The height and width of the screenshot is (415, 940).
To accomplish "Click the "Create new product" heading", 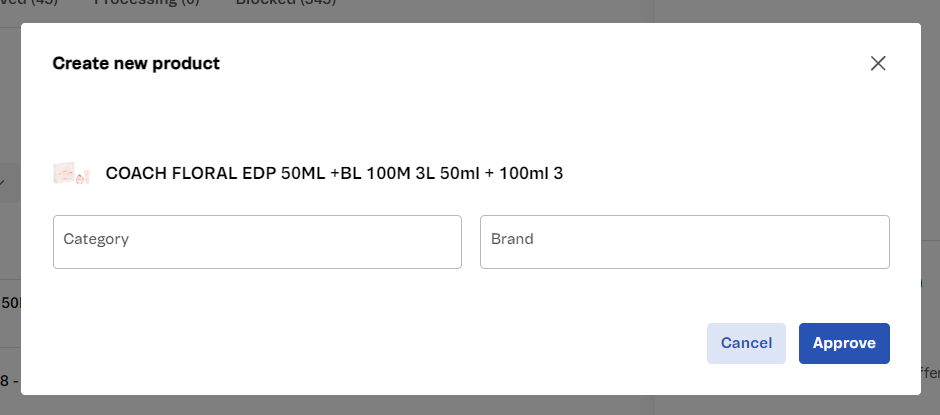I will click(136, 64).
